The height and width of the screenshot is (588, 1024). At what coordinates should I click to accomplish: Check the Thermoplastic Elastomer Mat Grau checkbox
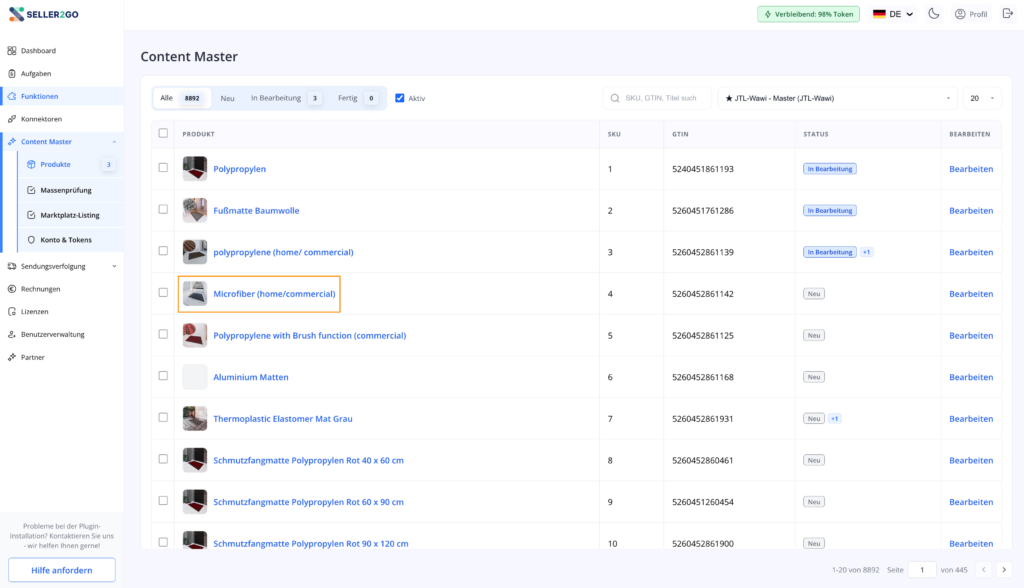(163, 417)
